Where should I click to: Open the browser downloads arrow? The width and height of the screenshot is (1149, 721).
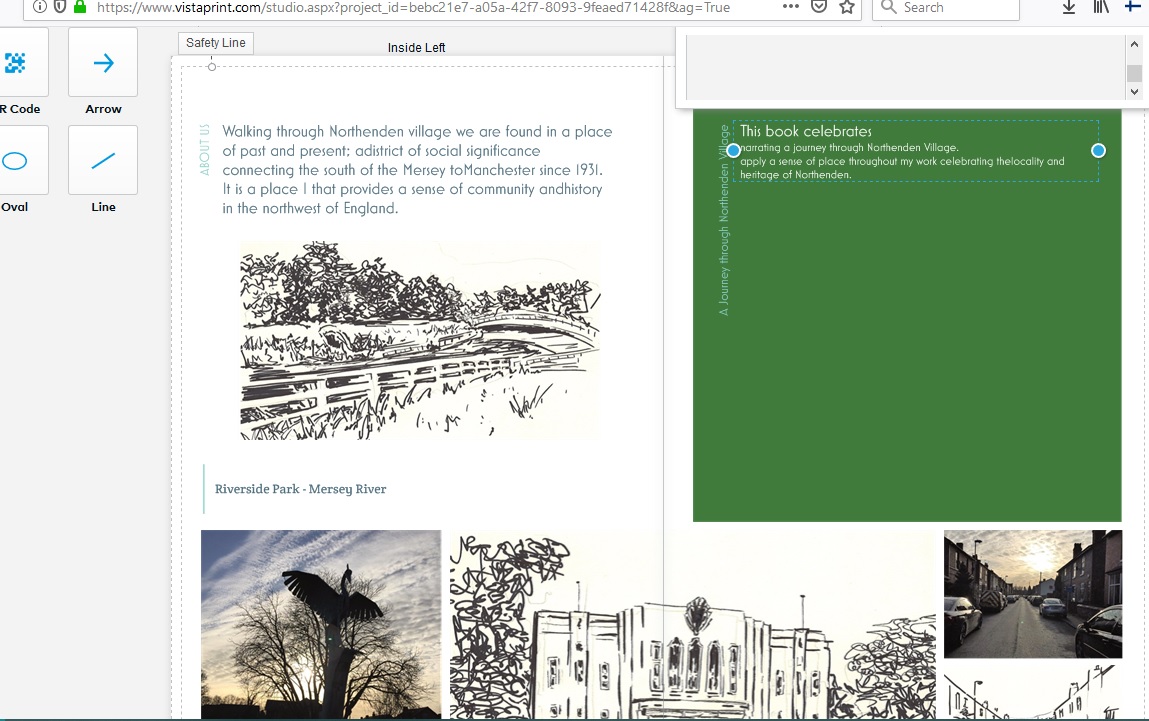tap(1069, 7)
